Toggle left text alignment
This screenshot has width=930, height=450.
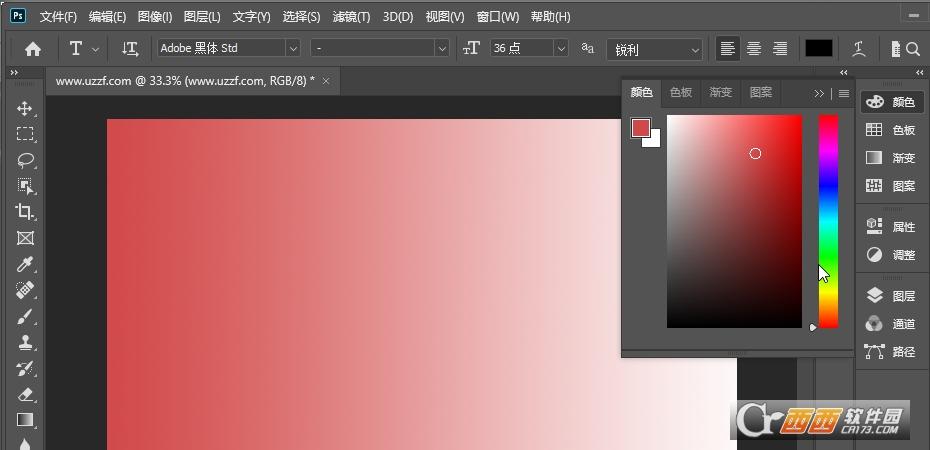click(x=728, y=48)
